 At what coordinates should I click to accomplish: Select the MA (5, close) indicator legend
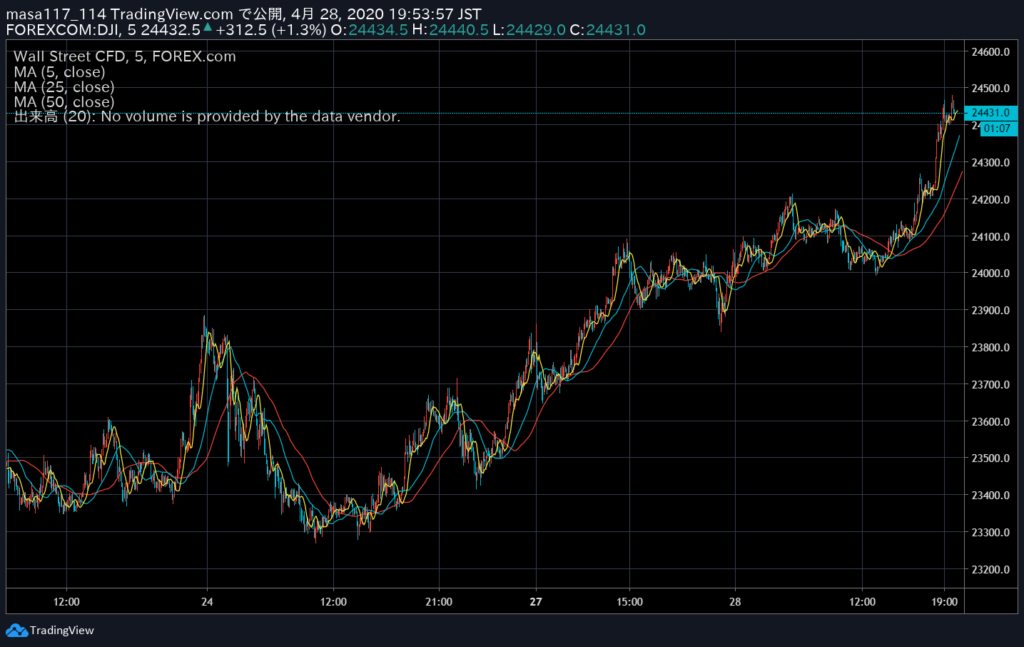[x=59, y=72]
